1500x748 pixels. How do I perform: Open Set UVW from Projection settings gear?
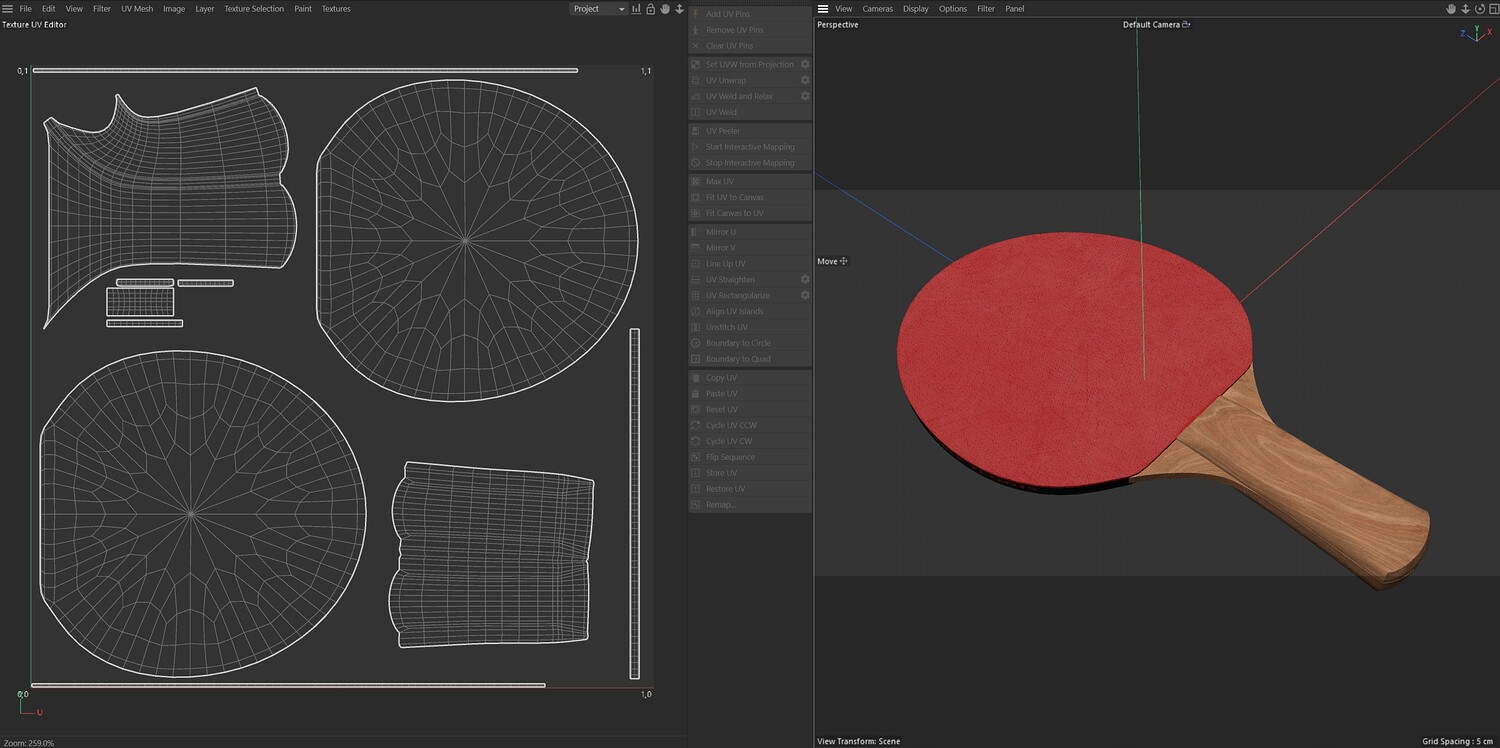(x=805, y=64)
